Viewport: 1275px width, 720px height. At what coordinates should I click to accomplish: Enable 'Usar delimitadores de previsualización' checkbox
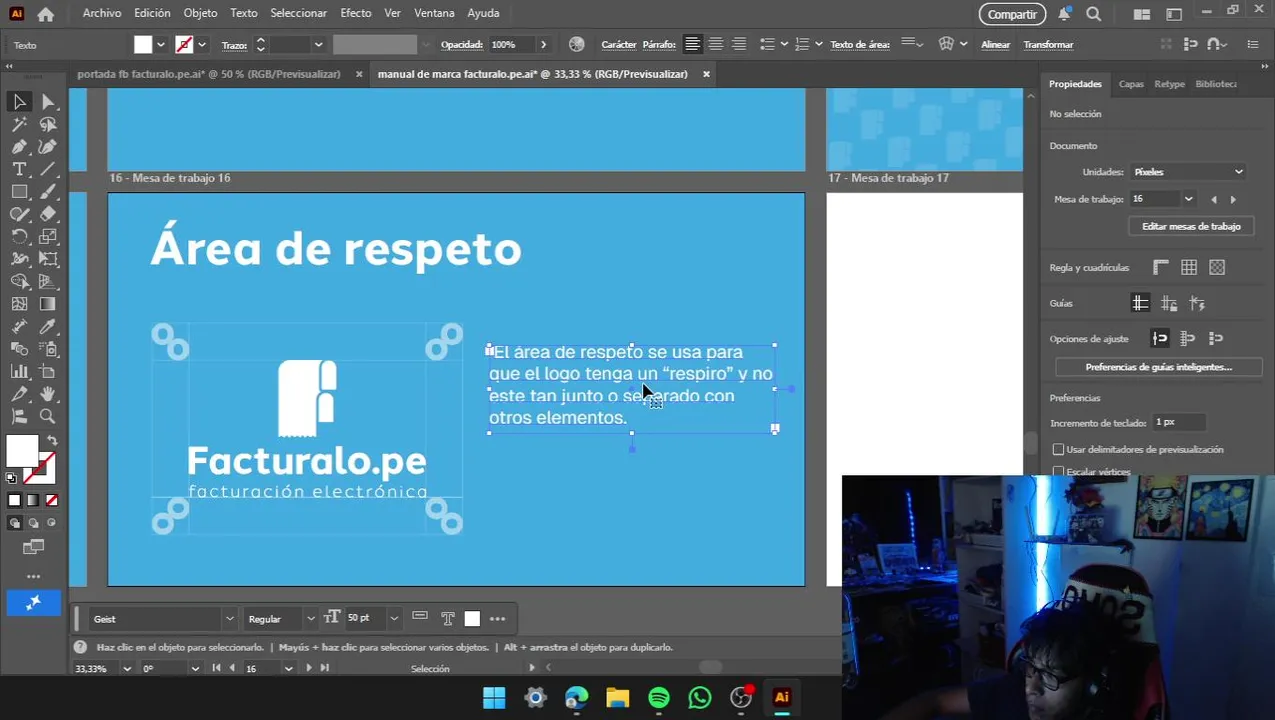1059,450
